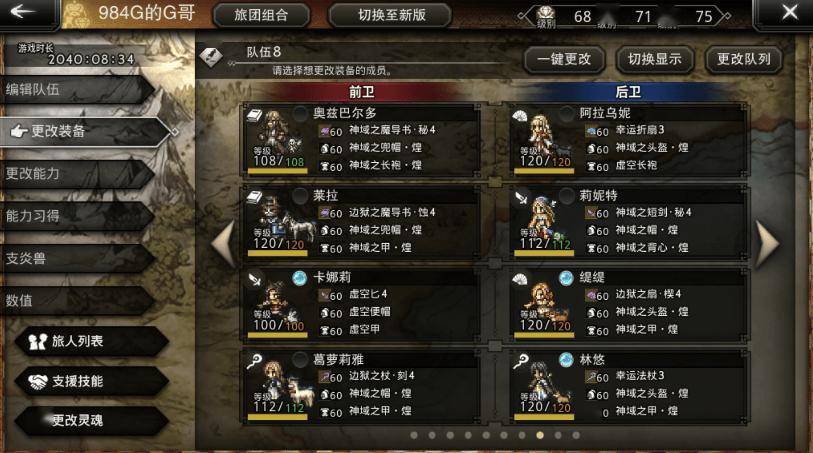This screenshot has height=453, width=813.
Task: Tap the dagger icon beside 卡娜莉
Action: [255, 279]
